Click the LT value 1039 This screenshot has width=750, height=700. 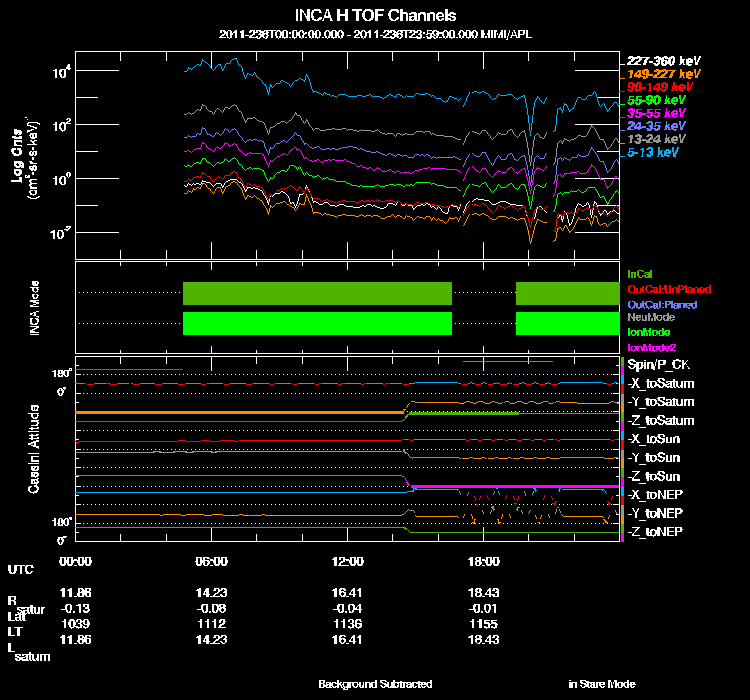point(75,624)
